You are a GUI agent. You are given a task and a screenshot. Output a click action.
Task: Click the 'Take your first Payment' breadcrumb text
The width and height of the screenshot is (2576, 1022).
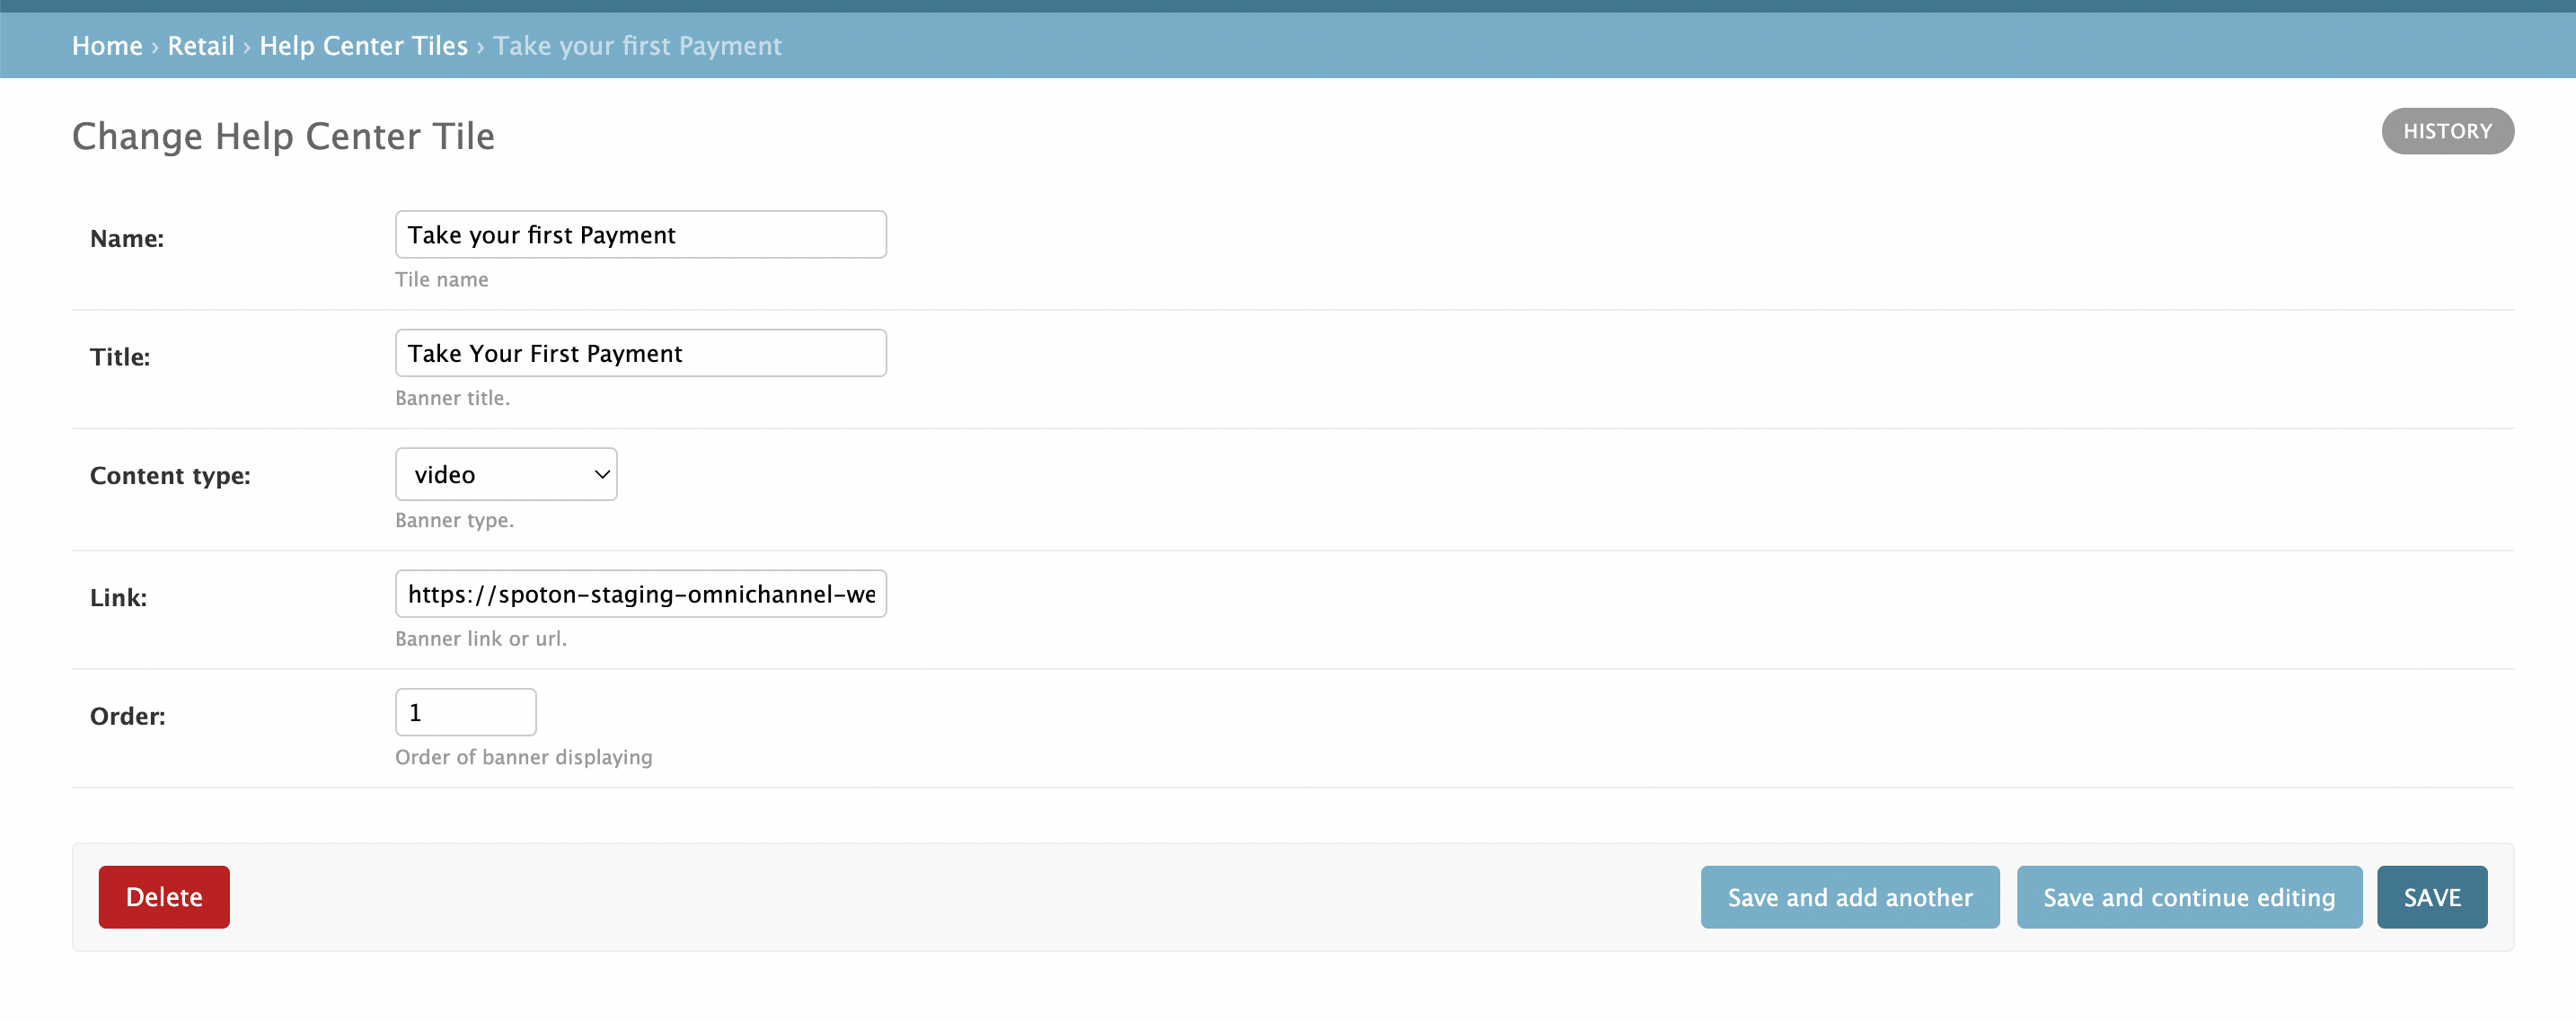[x=638, y=46]
